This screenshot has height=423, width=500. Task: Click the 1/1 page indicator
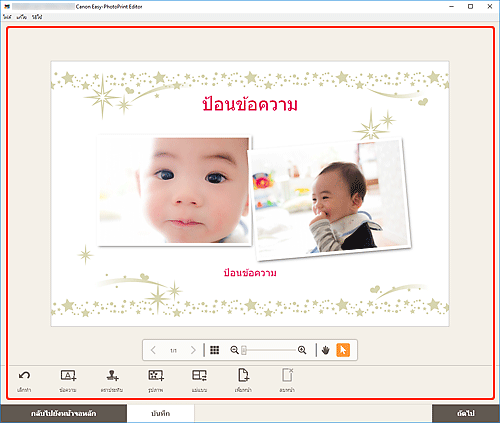tap(173, 351)
